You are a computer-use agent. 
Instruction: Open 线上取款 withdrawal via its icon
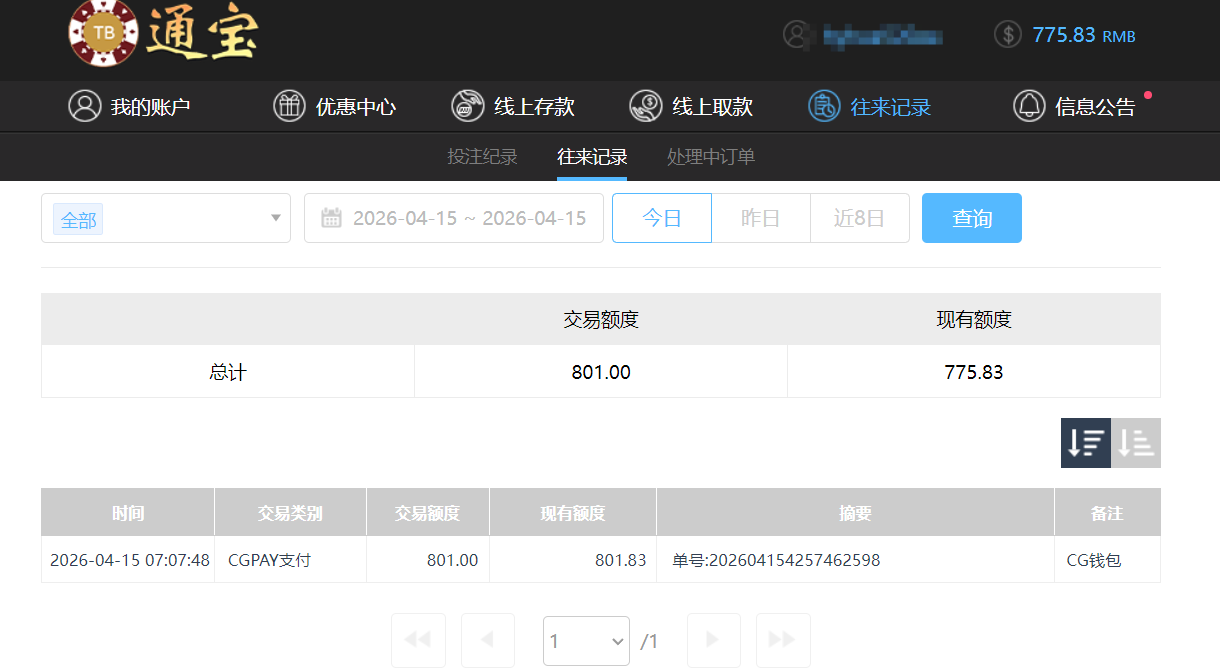pyautogui.click(x=646, y=106)
